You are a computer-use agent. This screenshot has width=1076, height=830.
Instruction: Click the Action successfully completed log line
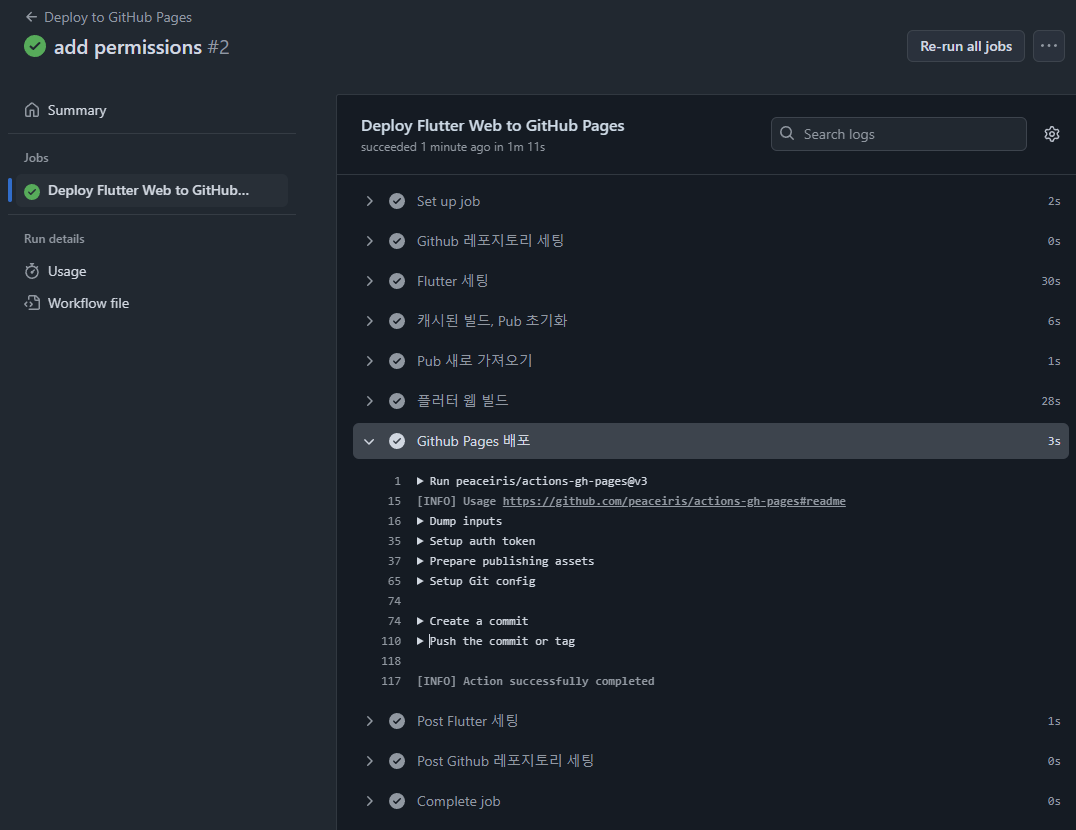point(535,681)
